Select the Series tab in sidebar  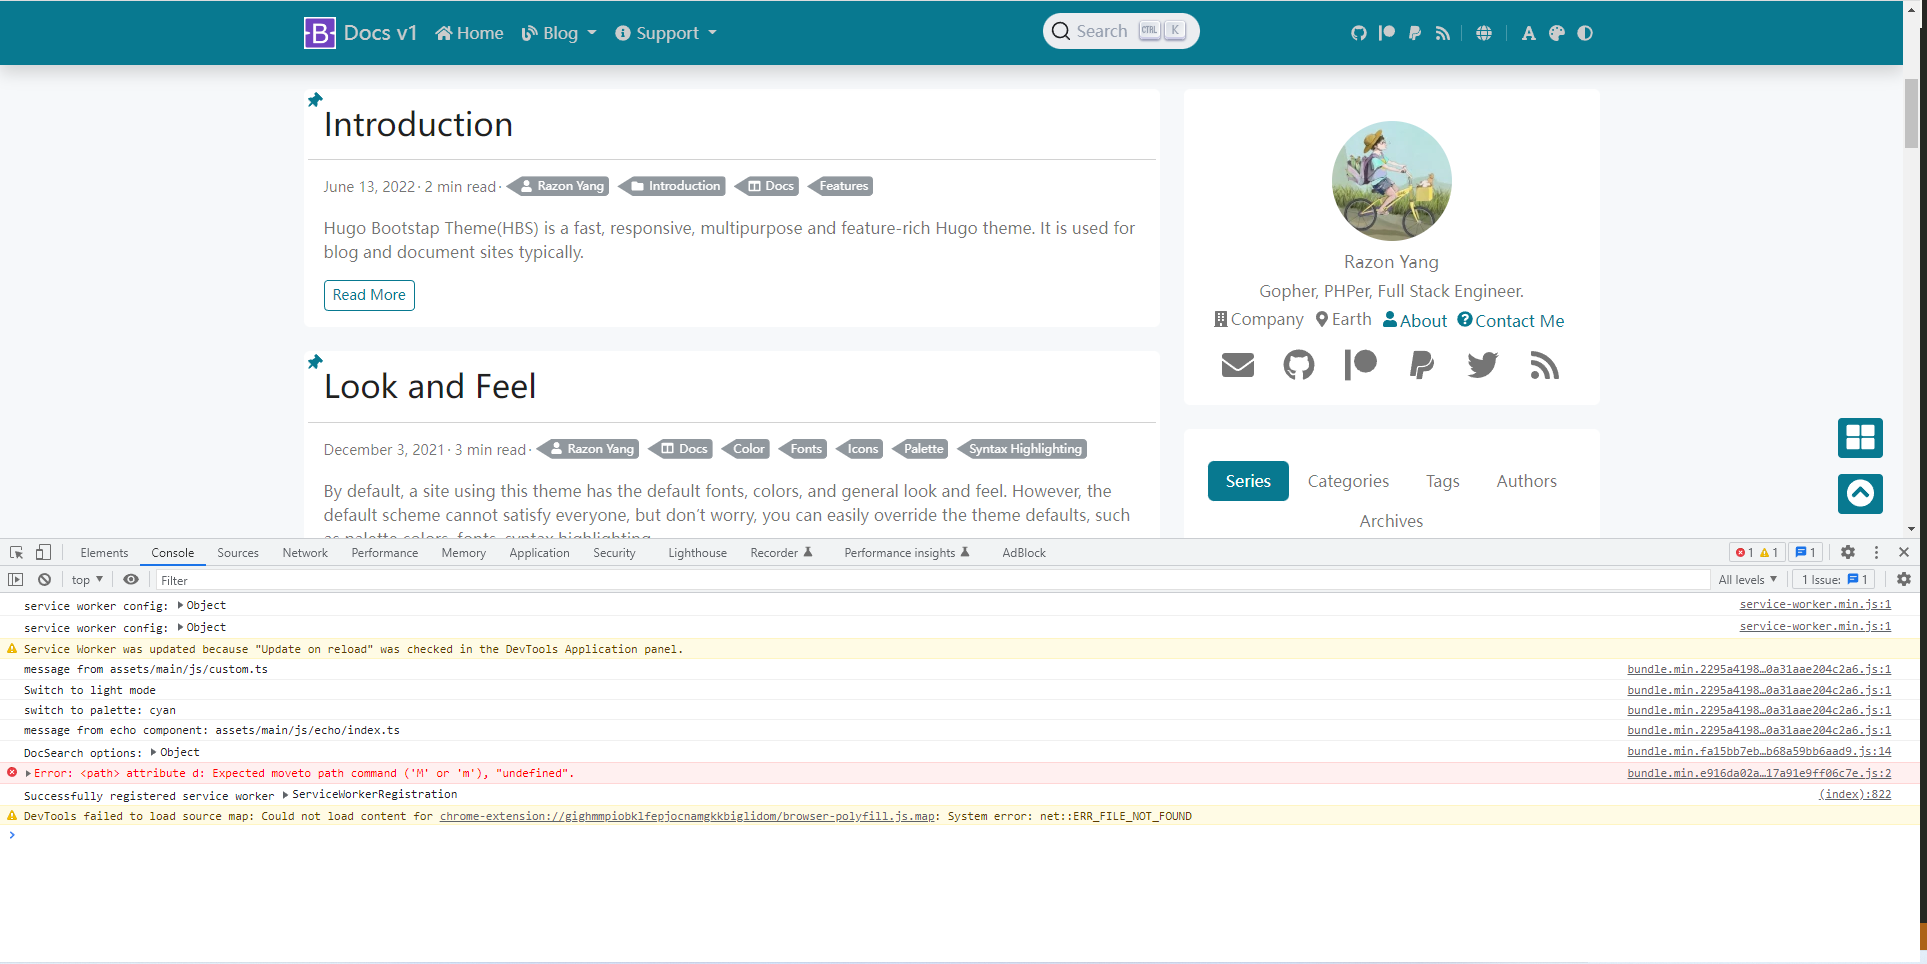(x=1248, y=481)
